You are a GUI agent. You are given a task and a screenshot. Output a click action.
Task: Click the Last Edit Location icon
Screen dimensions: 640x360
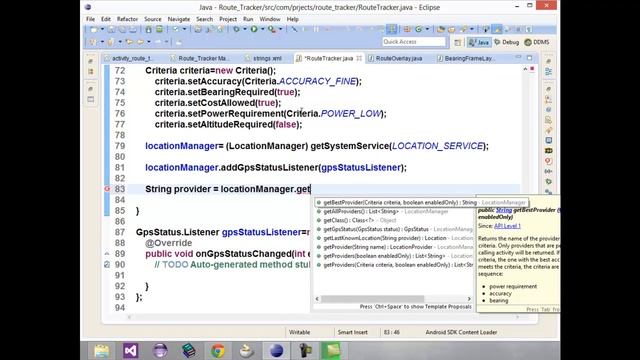[x=129, y=42]
